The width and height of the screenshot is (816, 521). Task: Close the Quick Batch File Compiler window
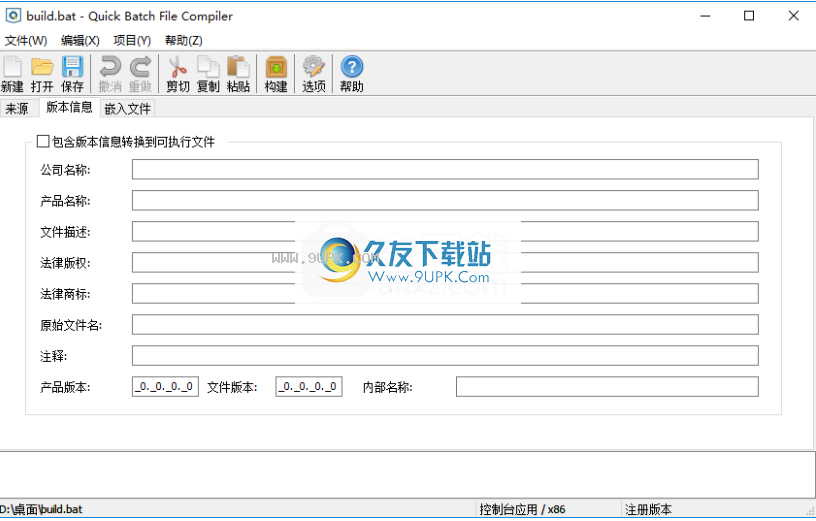[793, 16]
